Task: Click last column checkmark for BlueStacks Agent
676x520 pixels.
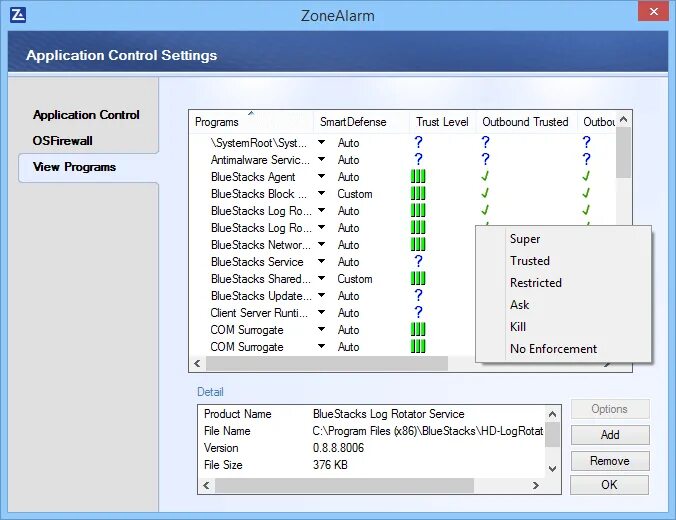Action: pos(586,176)
